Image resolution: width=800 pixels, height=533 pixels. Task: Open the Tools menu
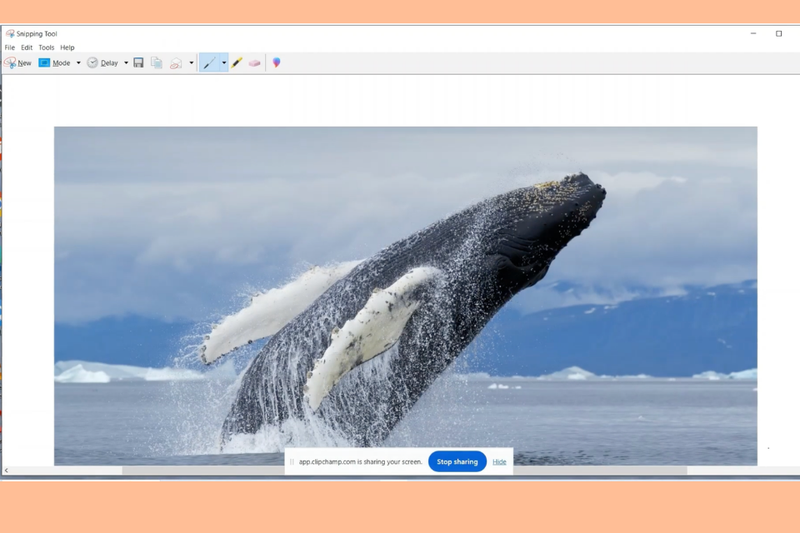(46, 47)
